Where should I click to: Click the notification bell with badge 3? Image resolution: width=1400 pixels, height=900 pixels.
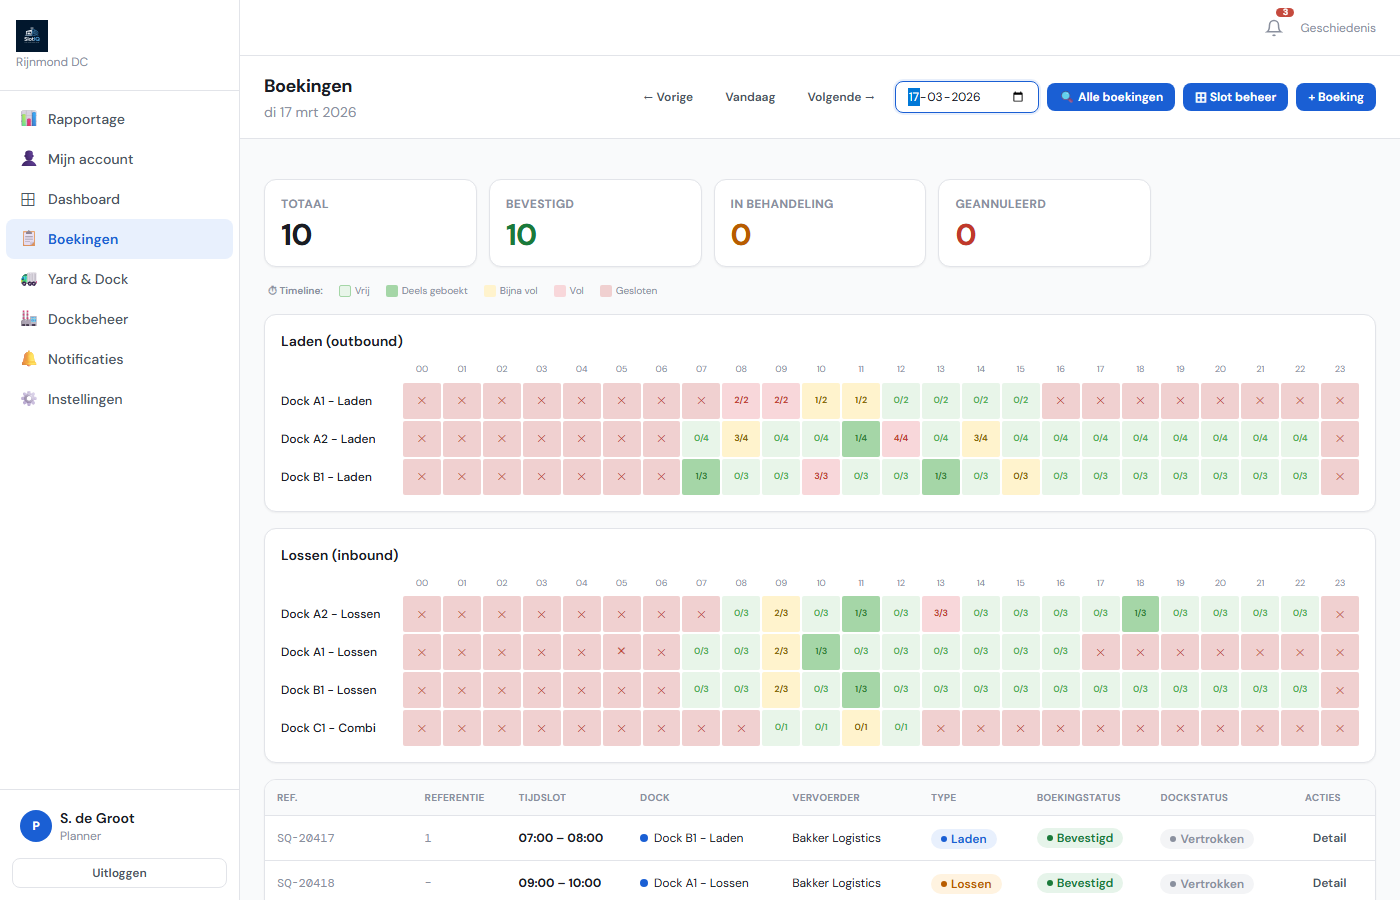[1273, 26]
